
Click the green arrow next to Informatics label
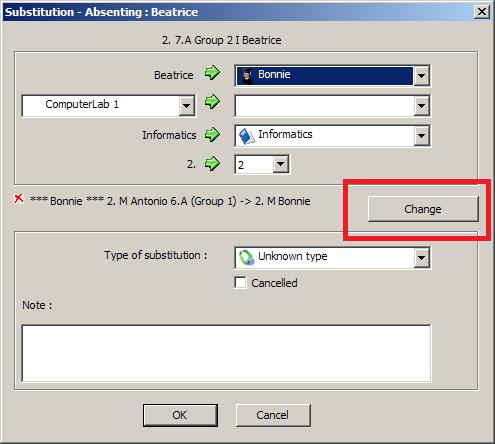[212, 135]
